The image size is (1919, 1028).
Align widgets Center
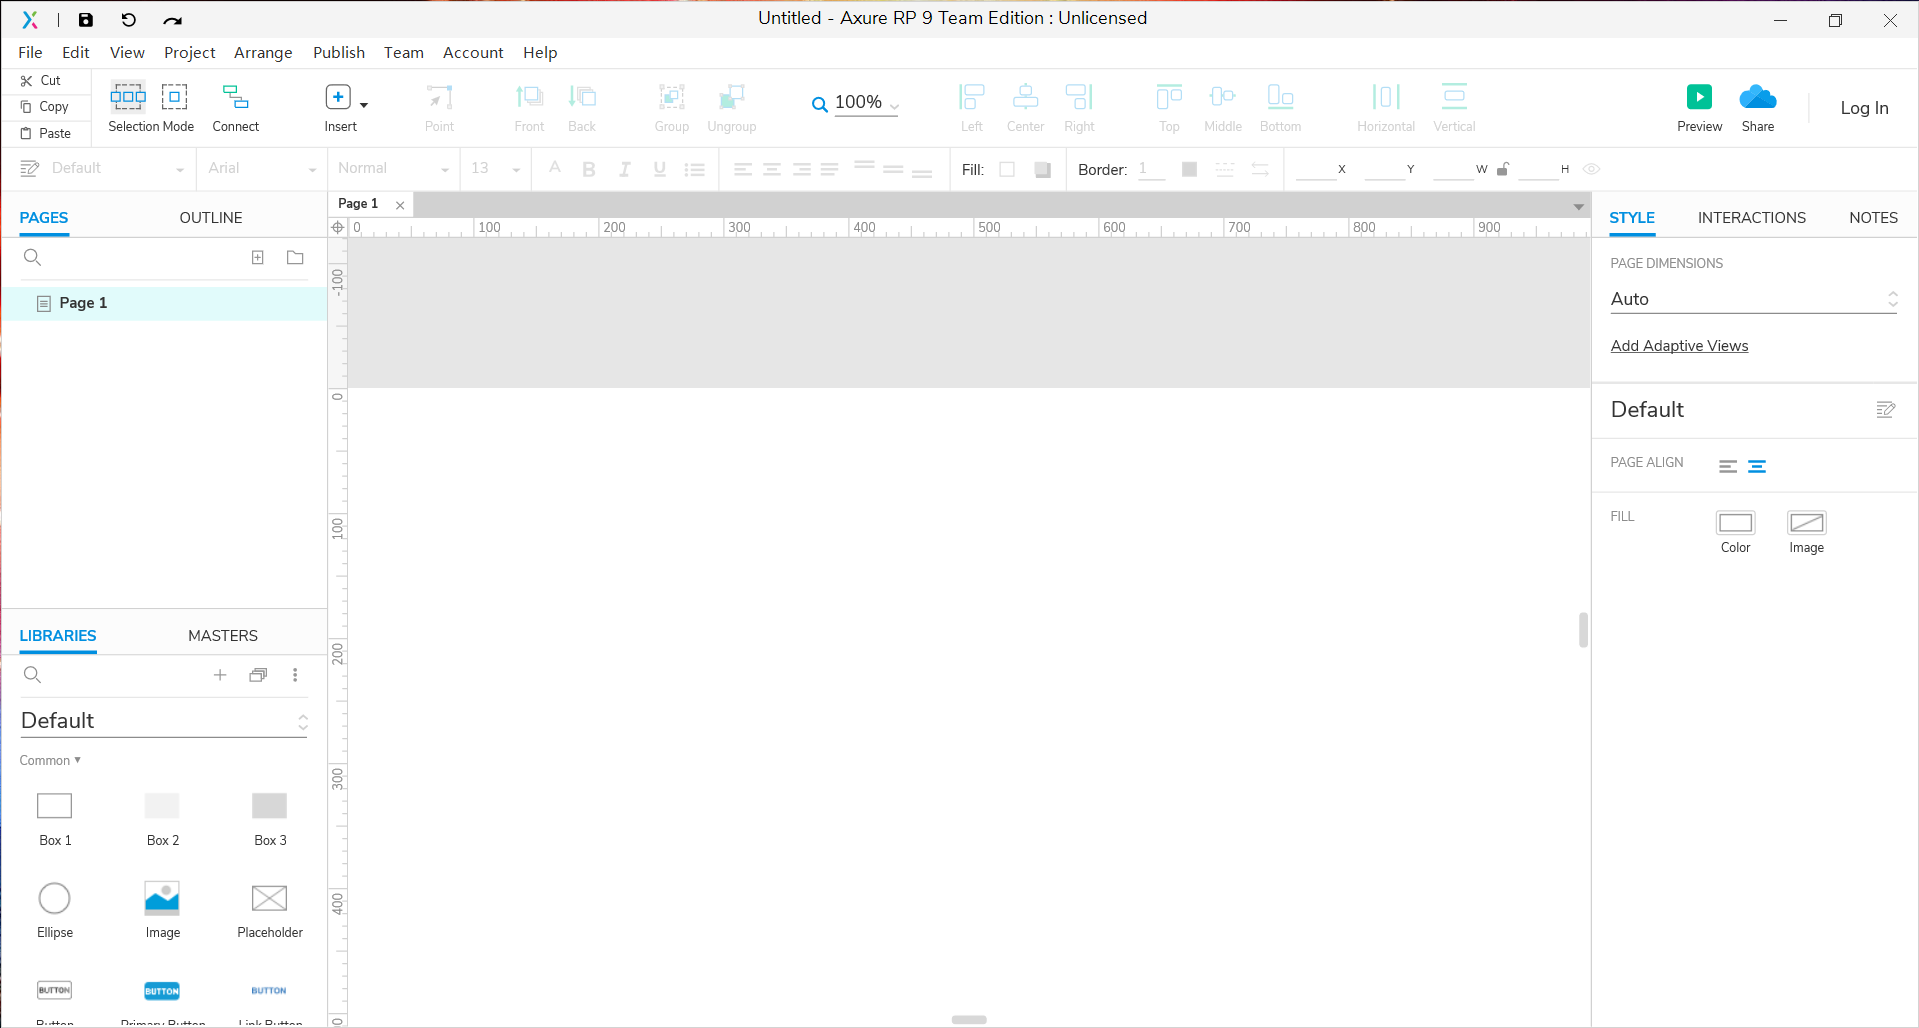pyautogui.click(x=1025, y=108)
